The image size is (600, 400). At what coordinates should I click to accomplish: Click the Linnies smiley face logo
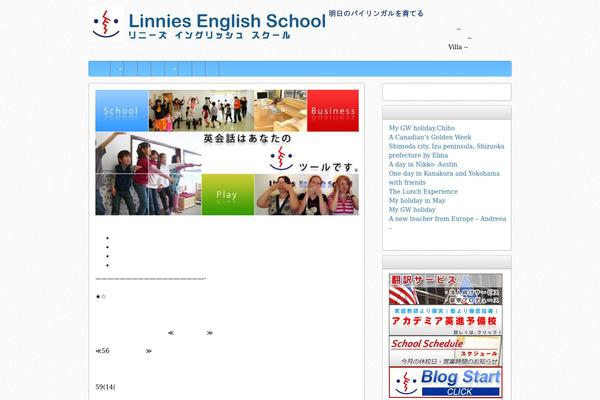coord(106,24)
